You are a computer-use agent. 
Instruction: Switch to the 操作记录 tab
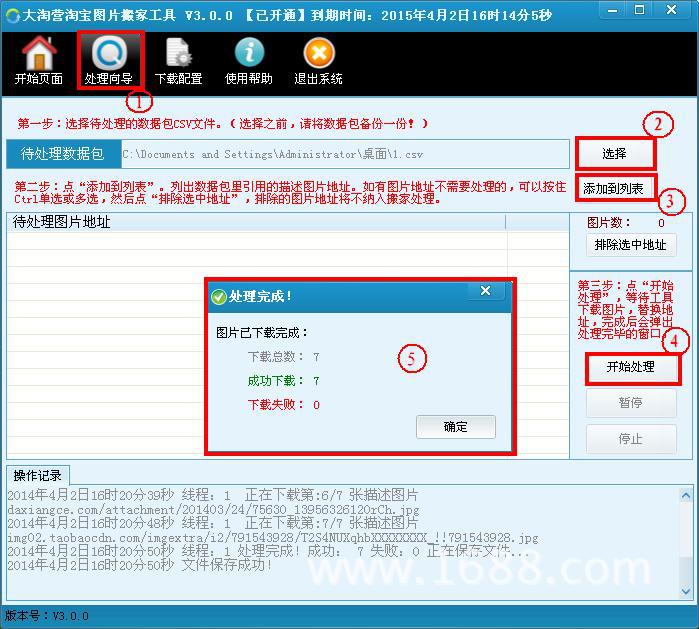point(37,475)
